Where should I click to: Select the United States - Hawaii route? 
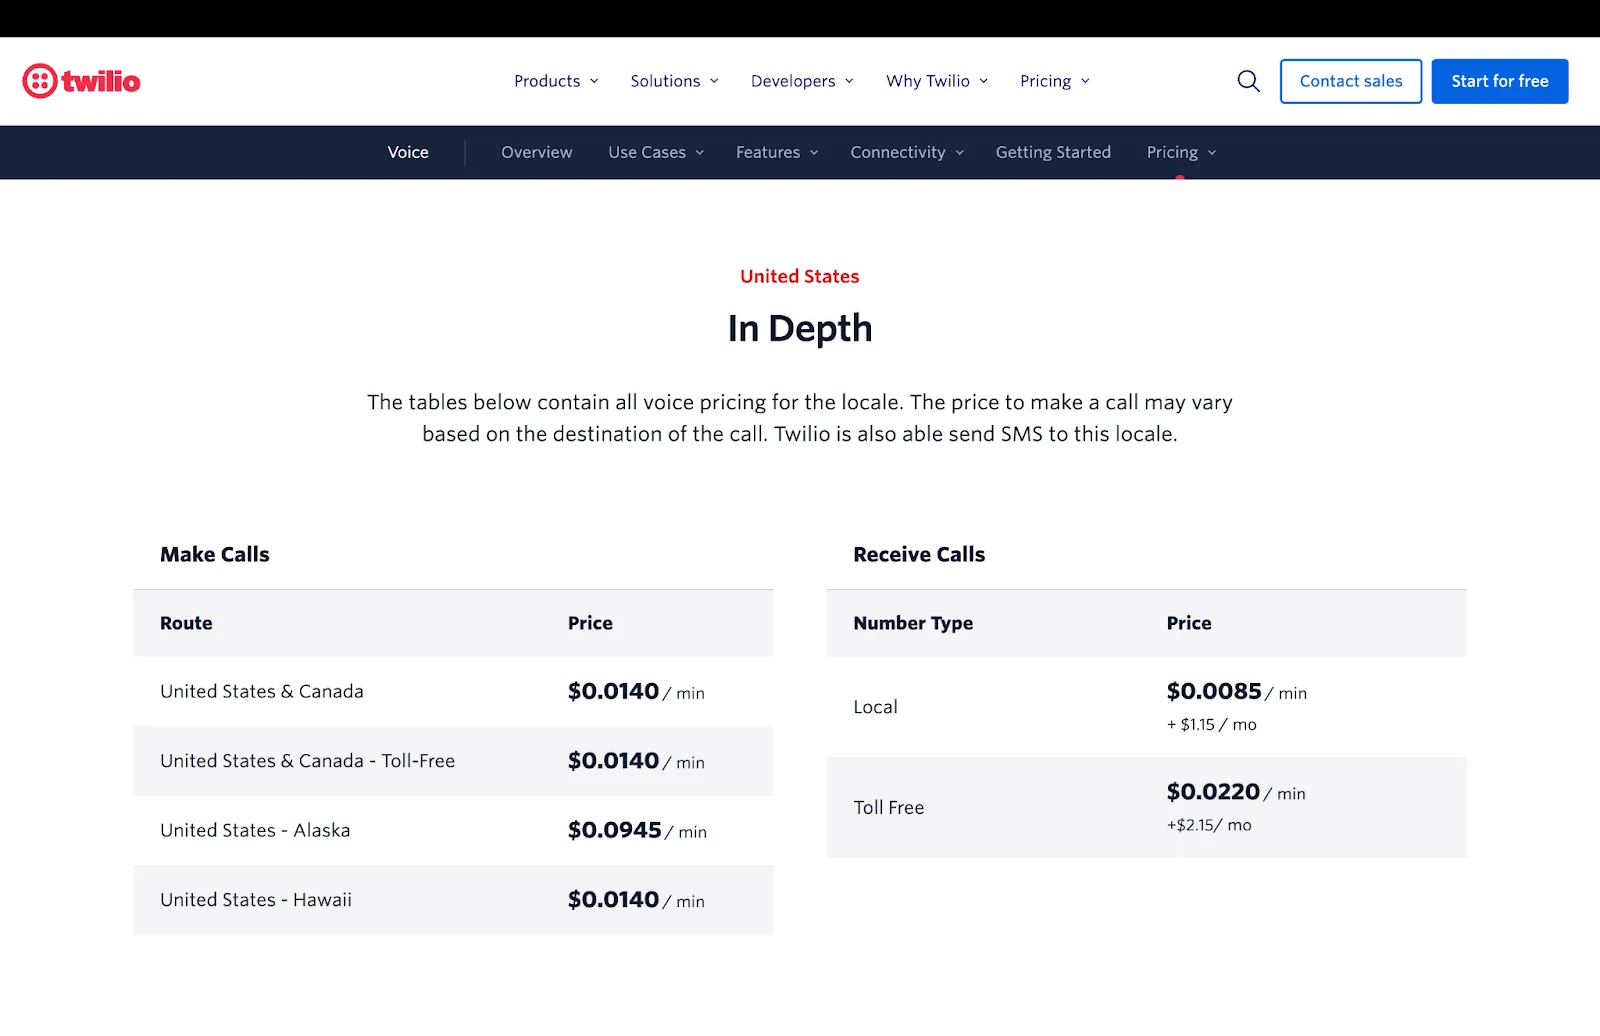pos(256,900)
